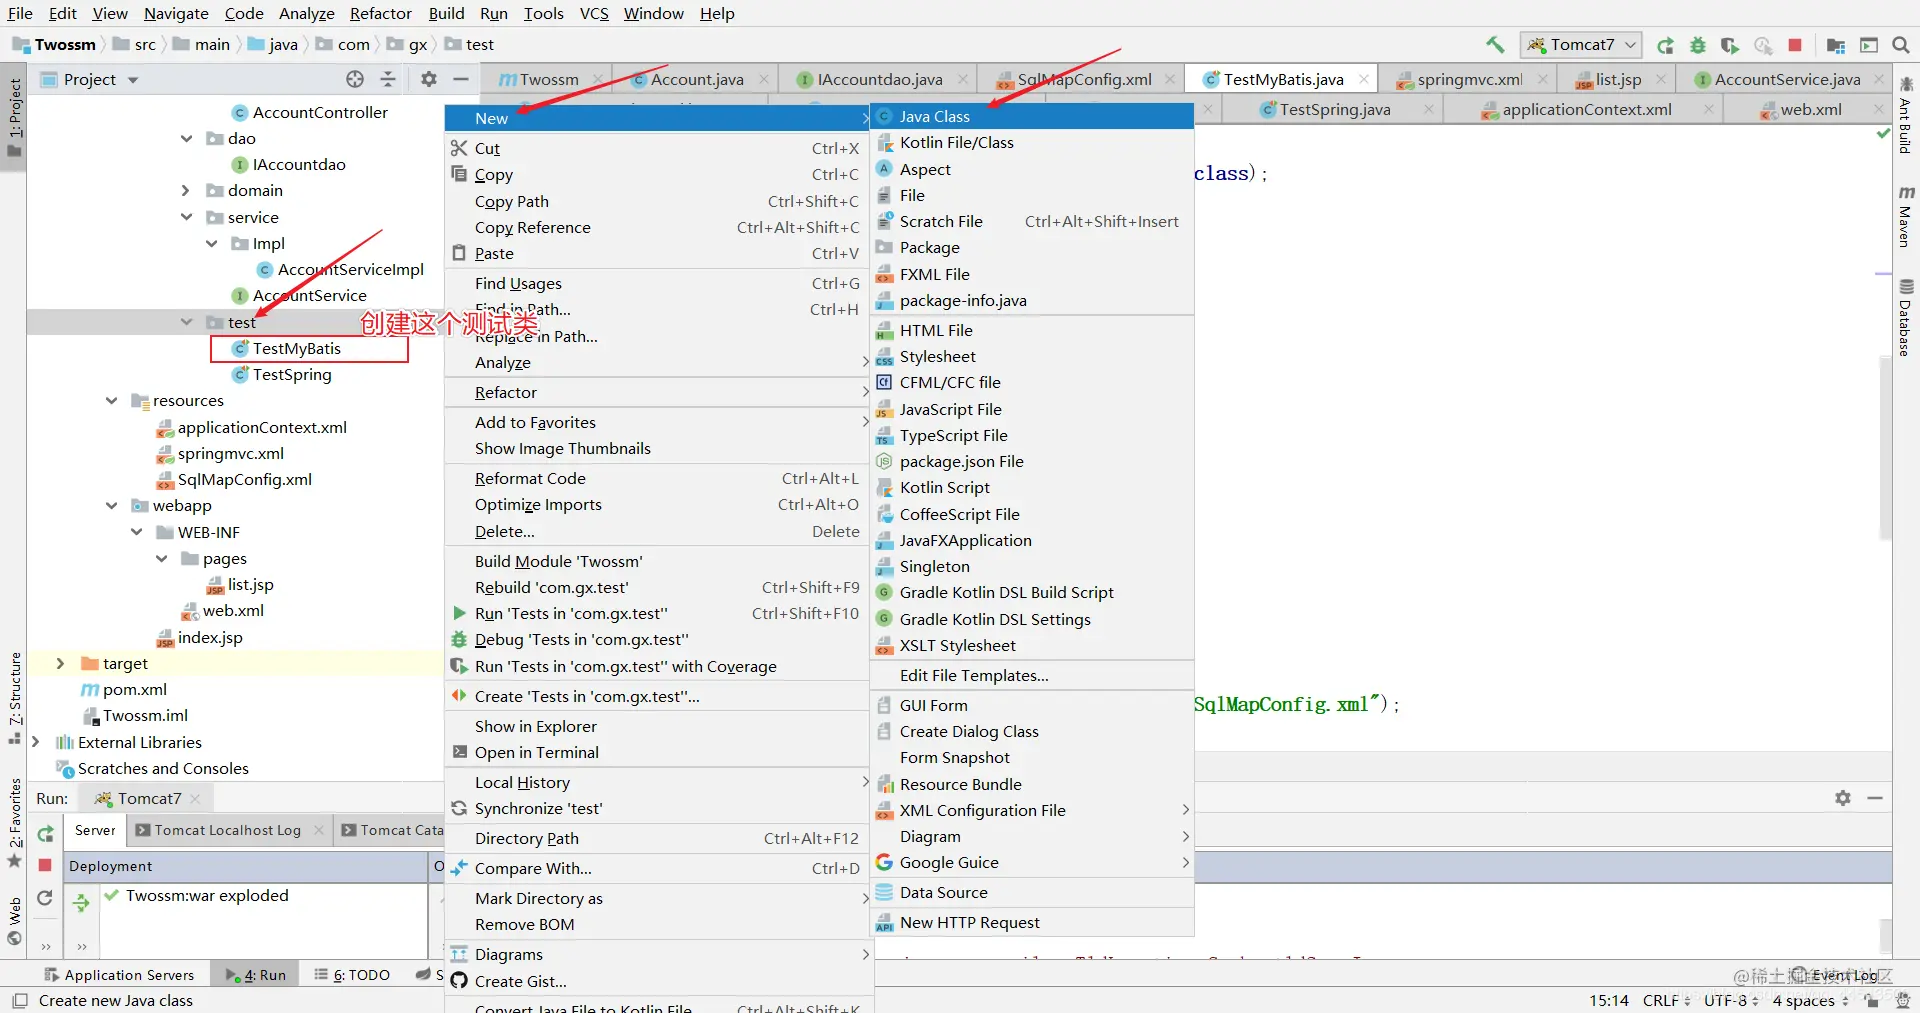Open the Maven tool window strip
The width and height of the screenshot is (1920, 1013).
pos(1906,216)
